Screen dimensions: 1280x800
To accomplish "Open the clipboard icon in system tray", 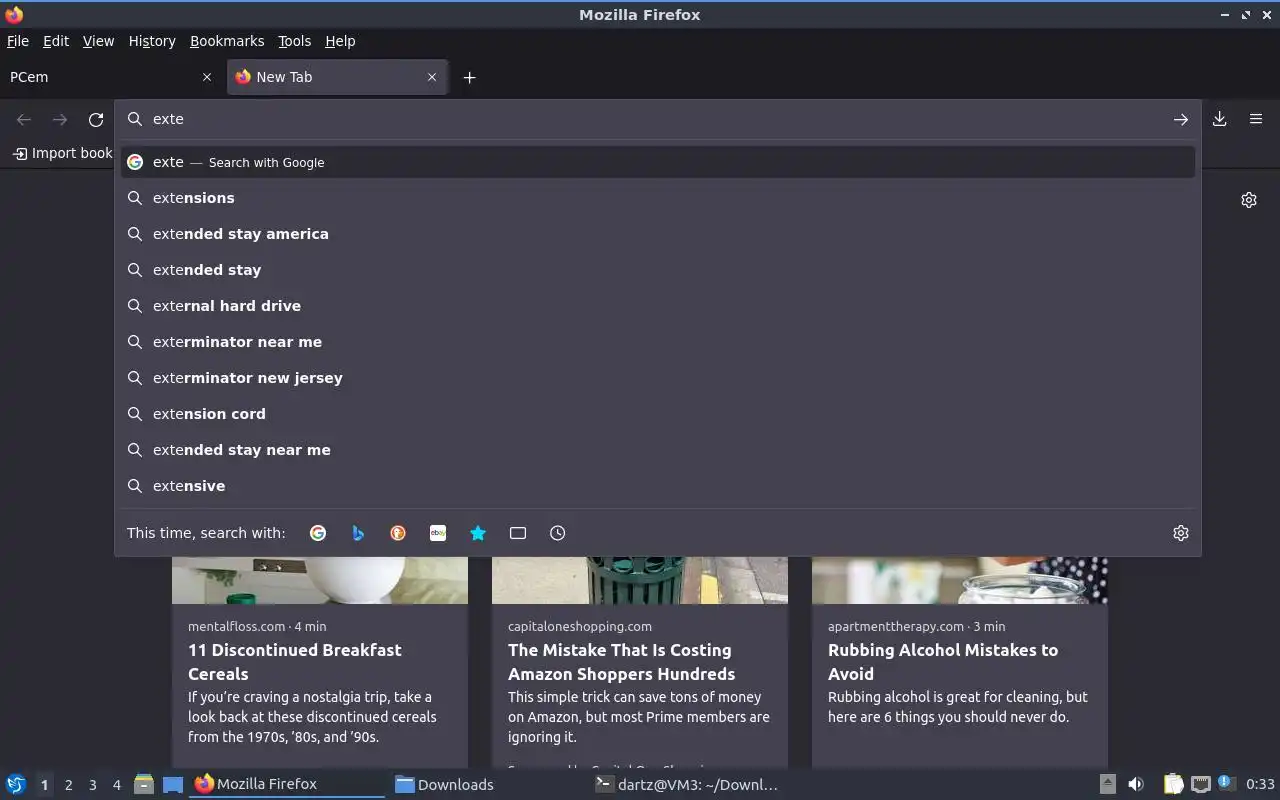I will [x=1173, y=784].
